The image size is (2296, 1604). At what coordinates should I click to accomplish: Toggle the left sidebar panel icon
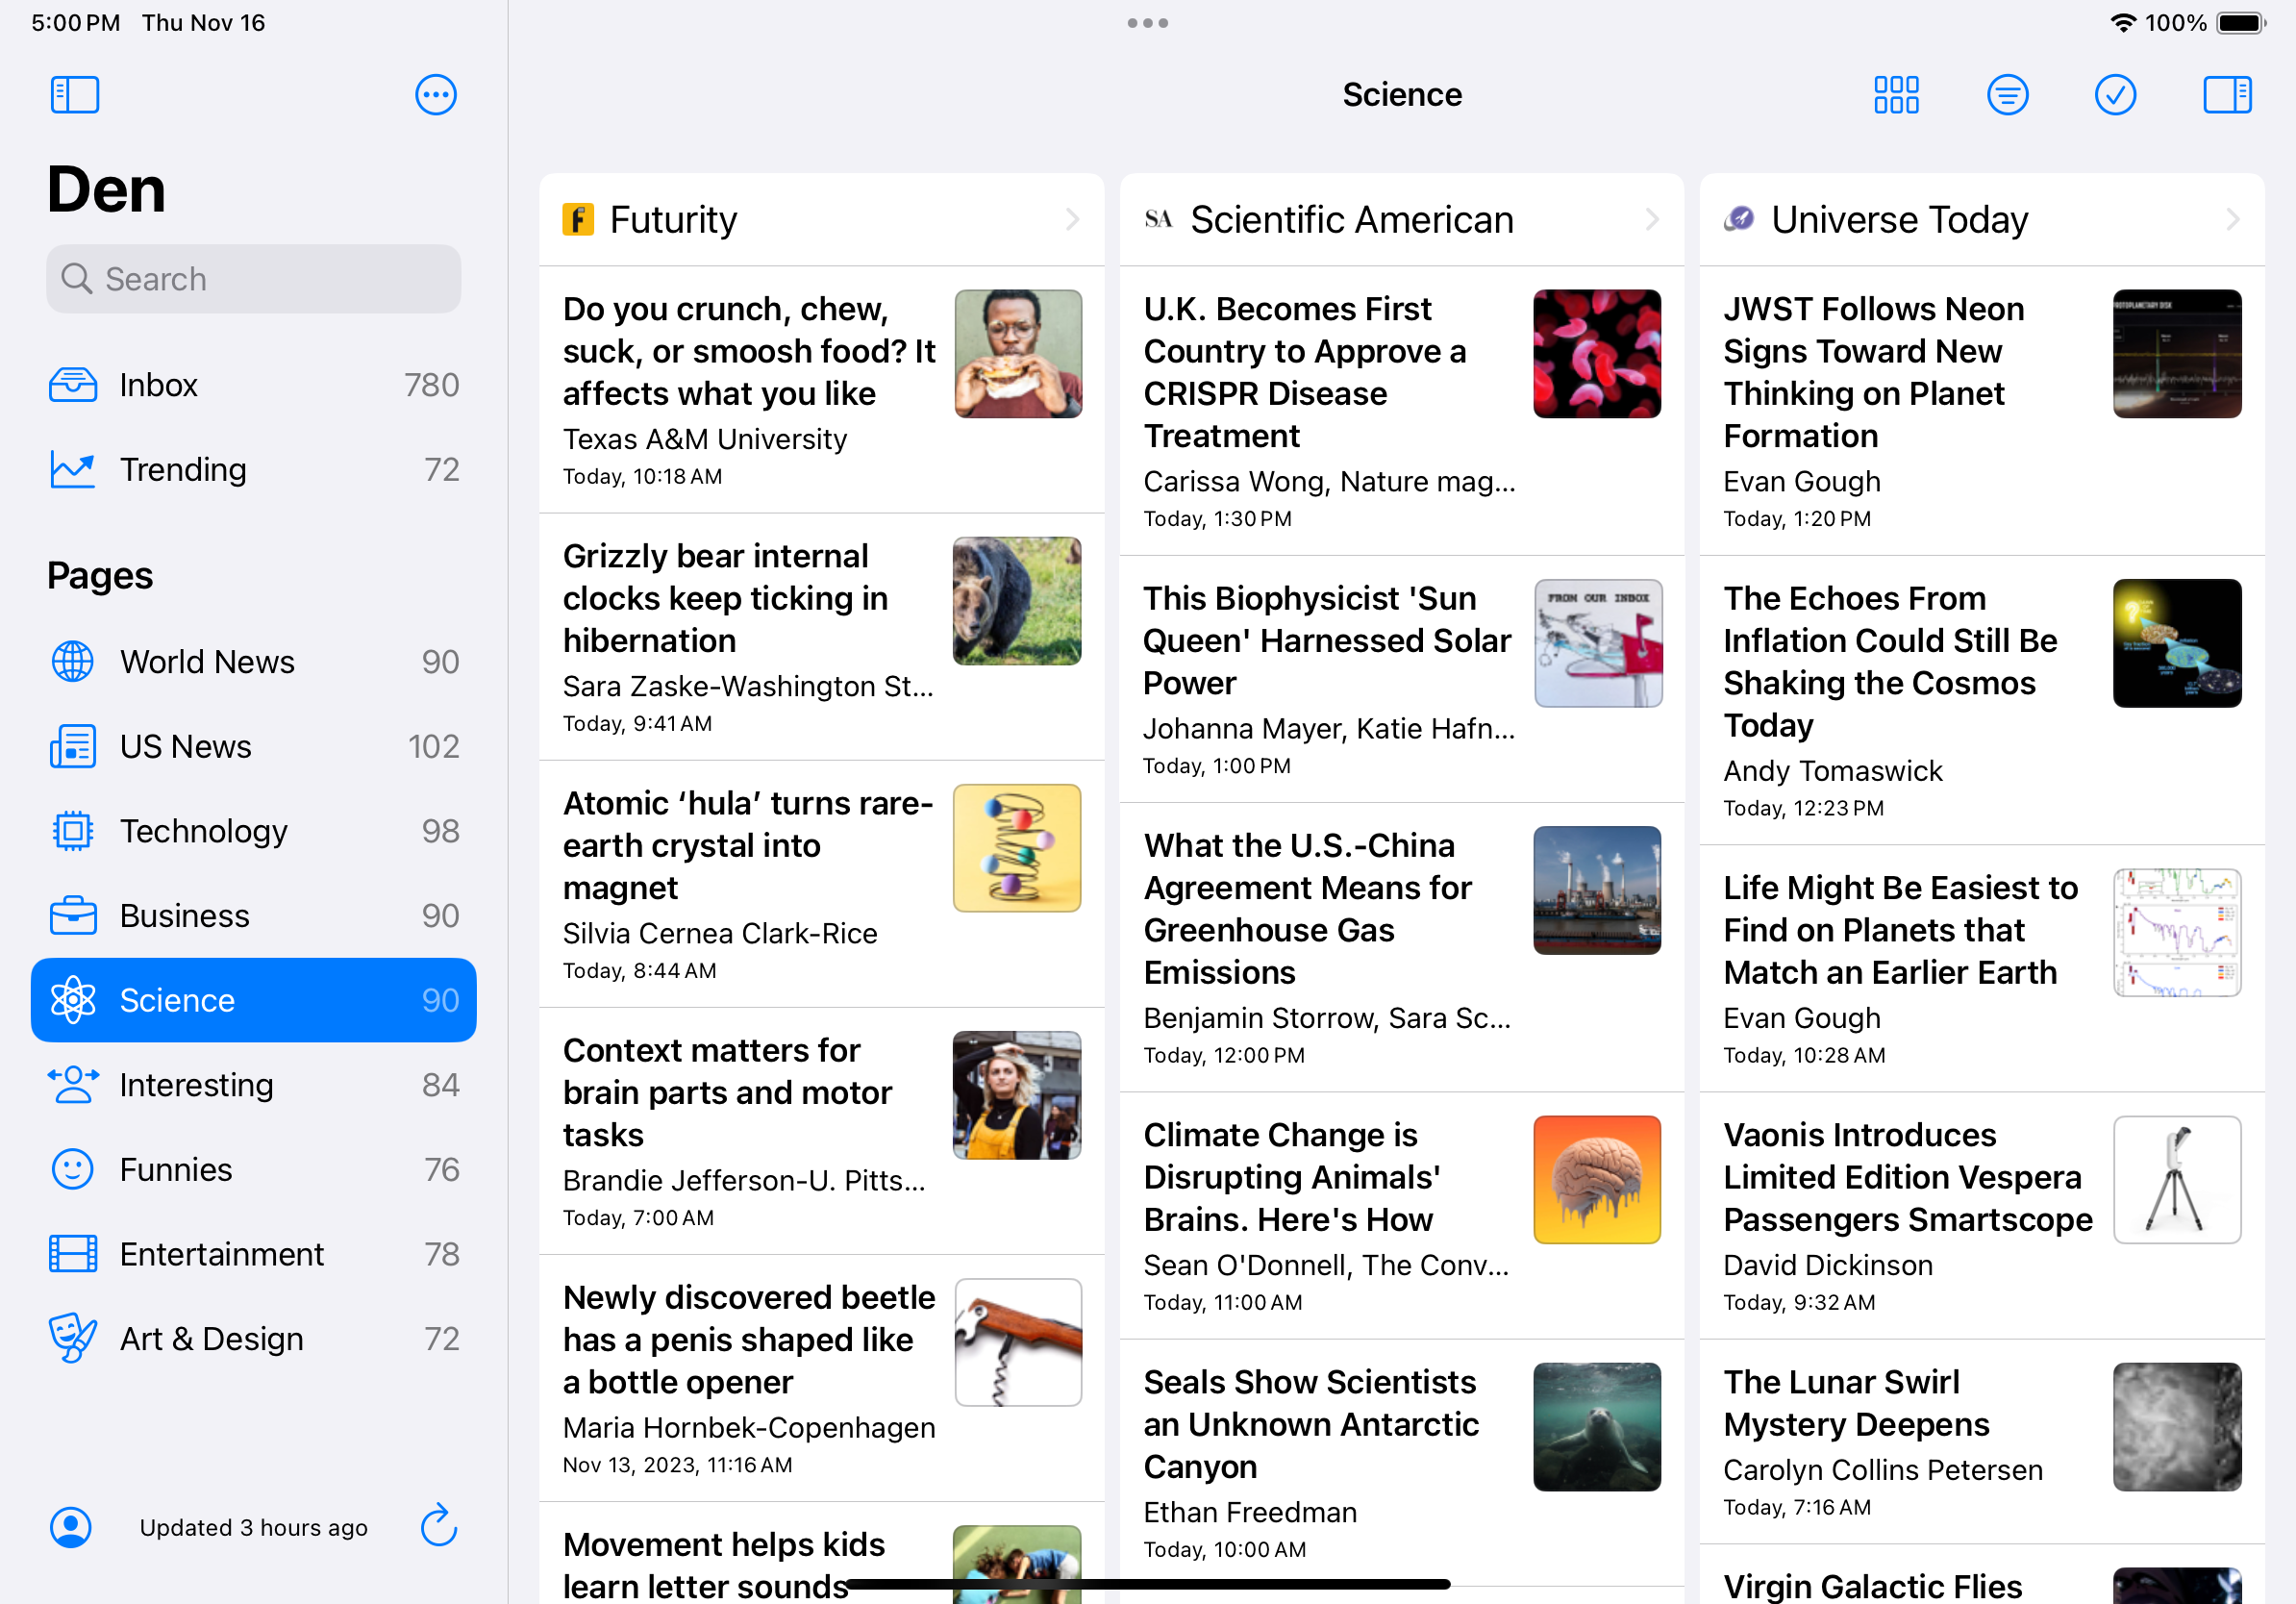[x=75, y=95]
